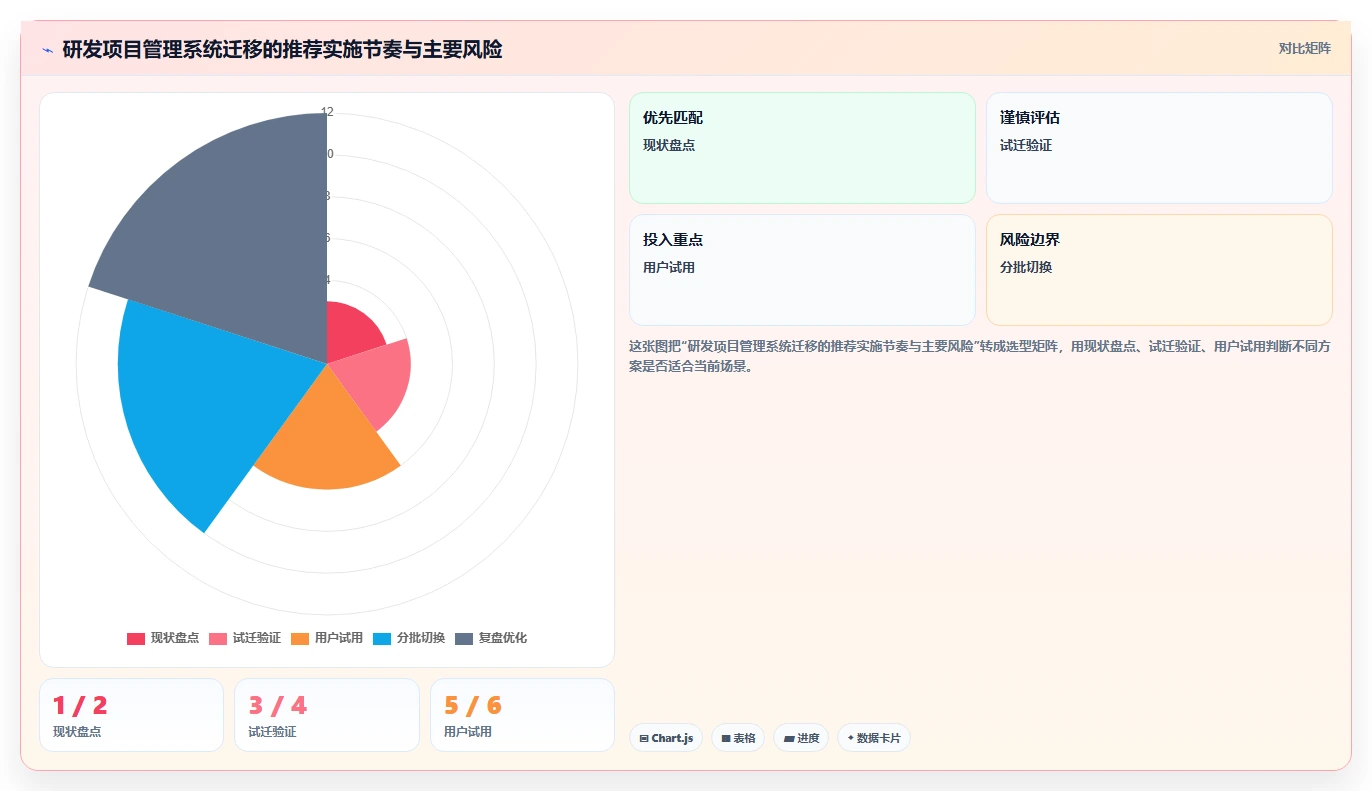This screenshot has width=1372, height=791.
Task: Click the description paragraph starting 这张图把
Action: click(x=979, y=356)
